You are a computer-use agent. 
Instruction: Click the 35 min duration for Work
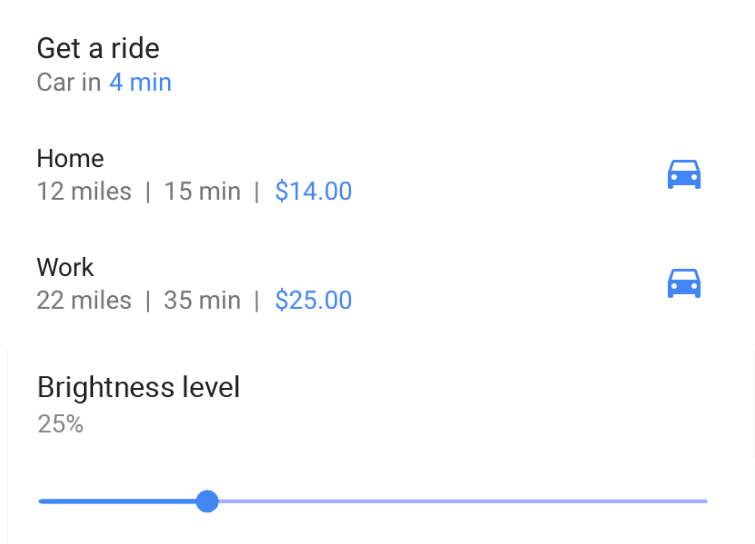tap(202, 300)
